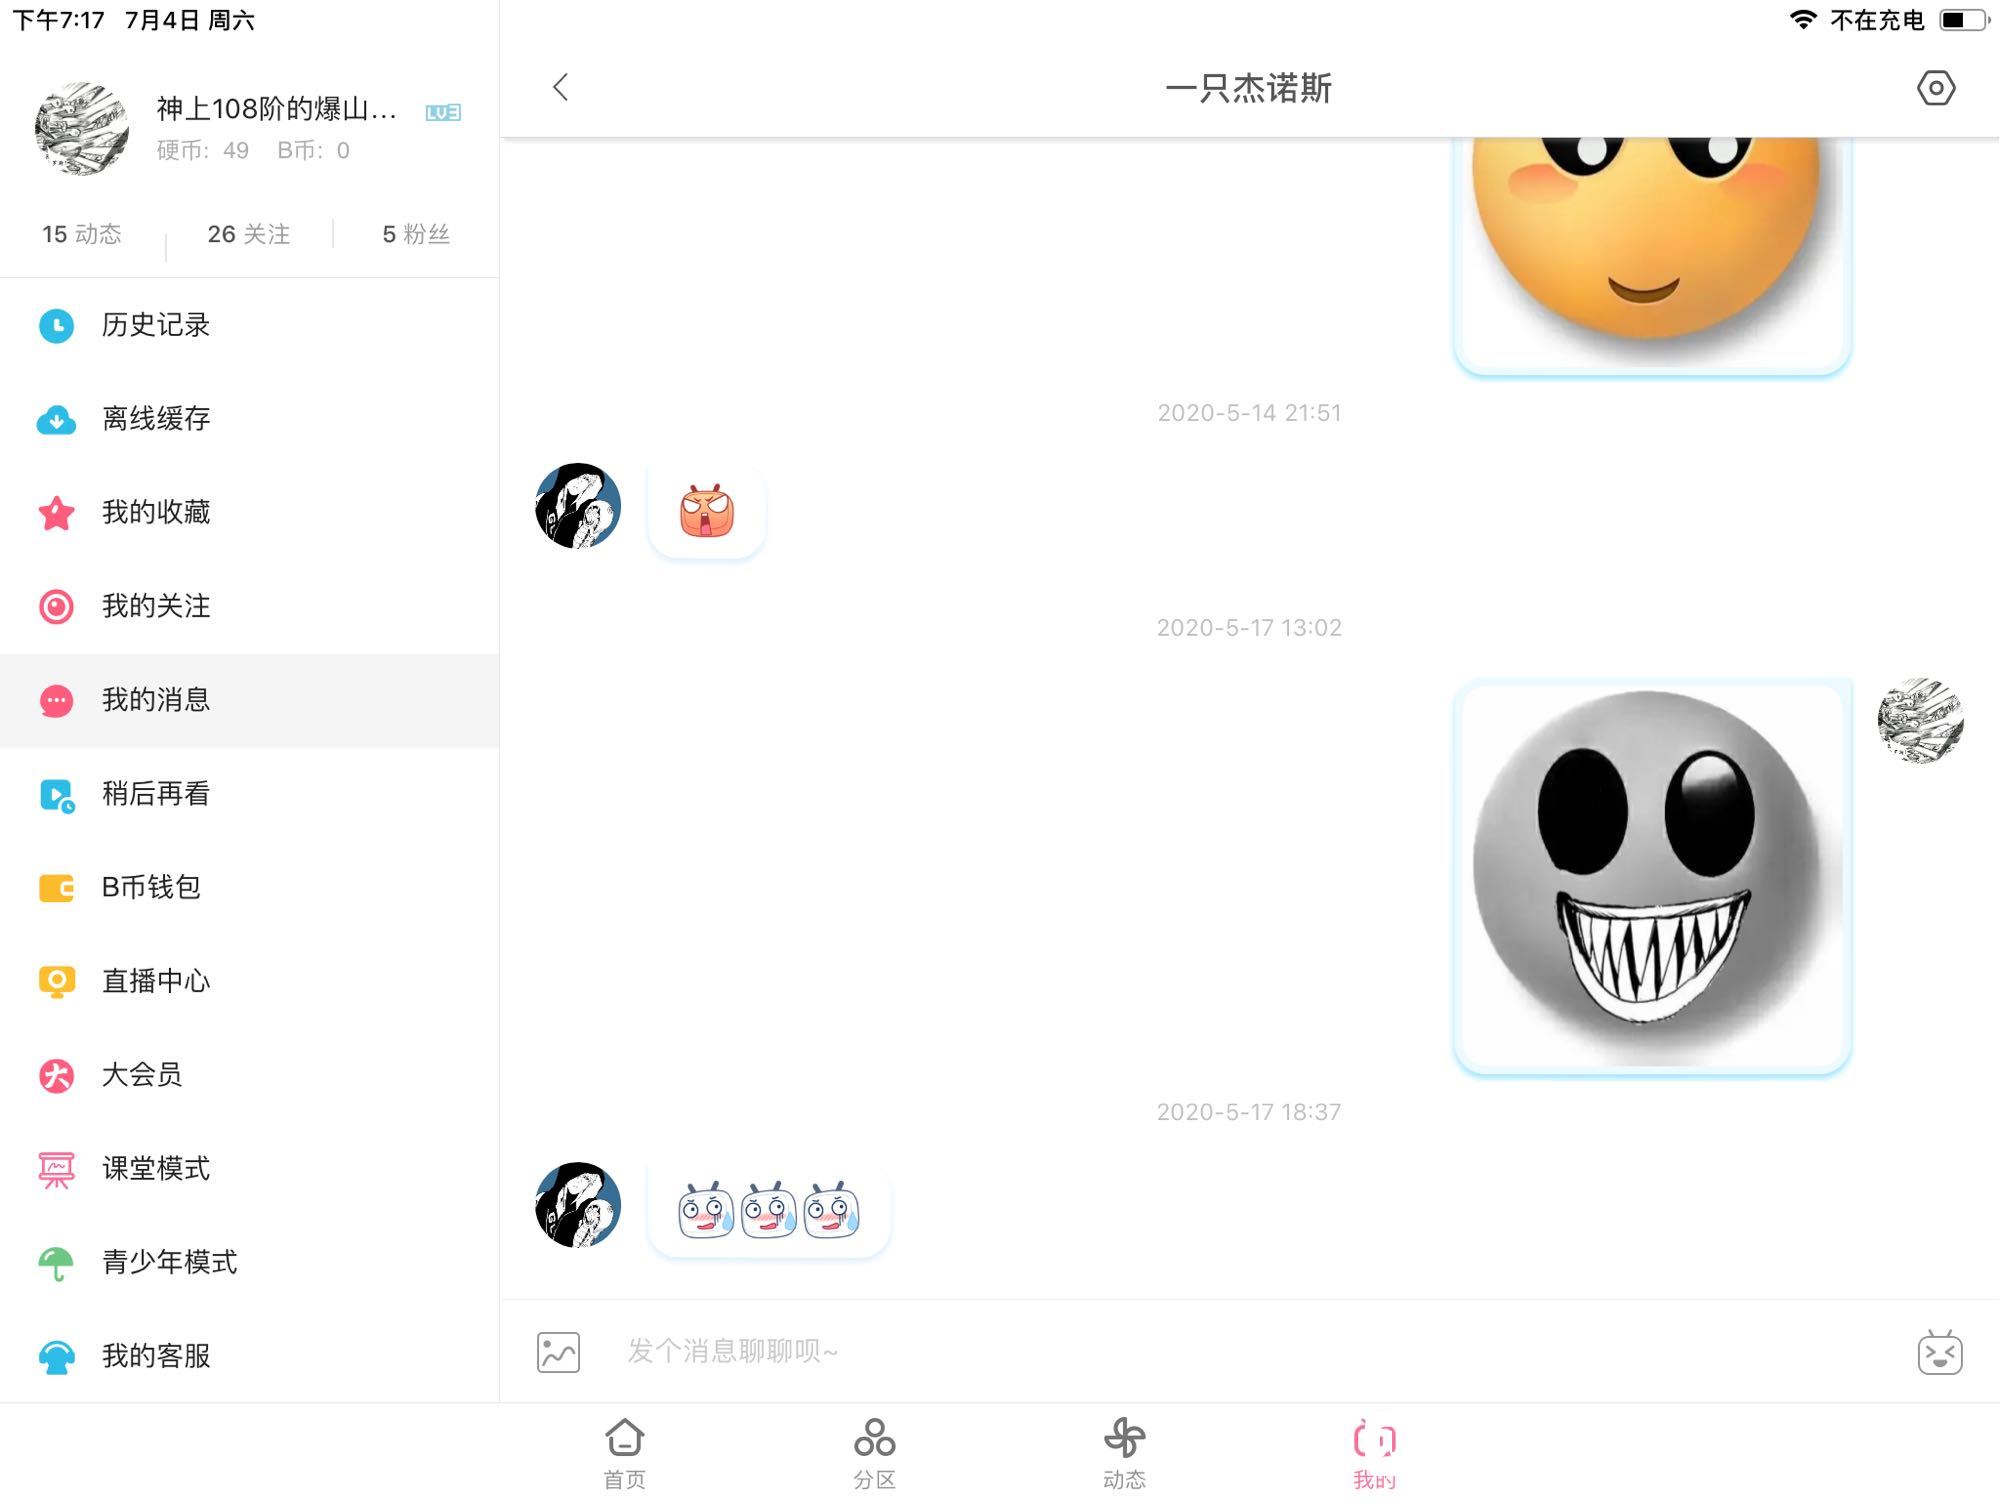2000x1500 pixels.
Task: Open 我的客服 entry
Action: click(250, 1357)
